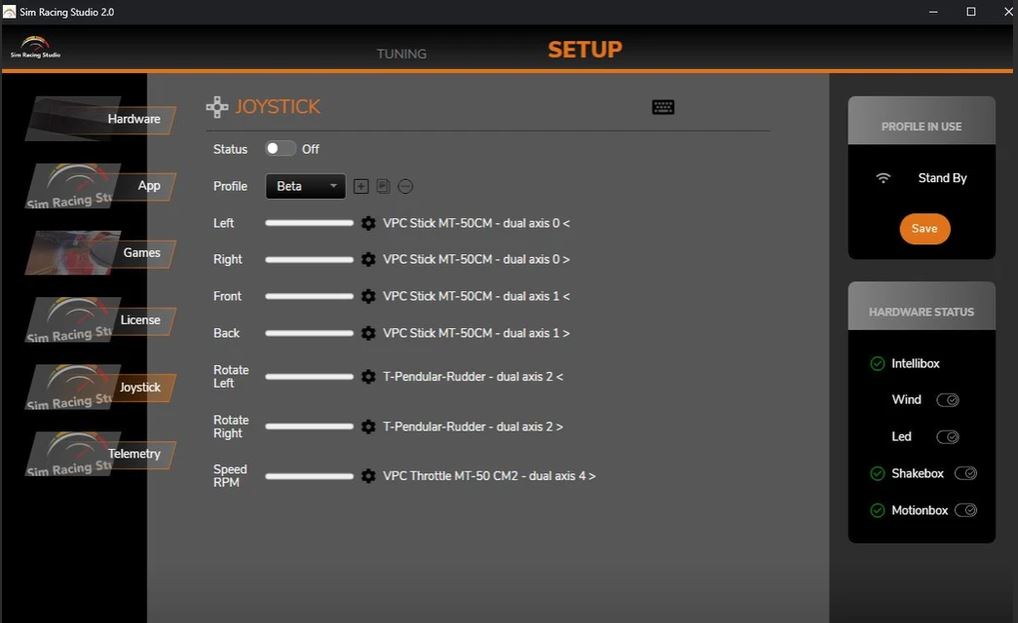Click the Stand By wifi icon
Screen dimensions: 1018x623
(883, 178)
